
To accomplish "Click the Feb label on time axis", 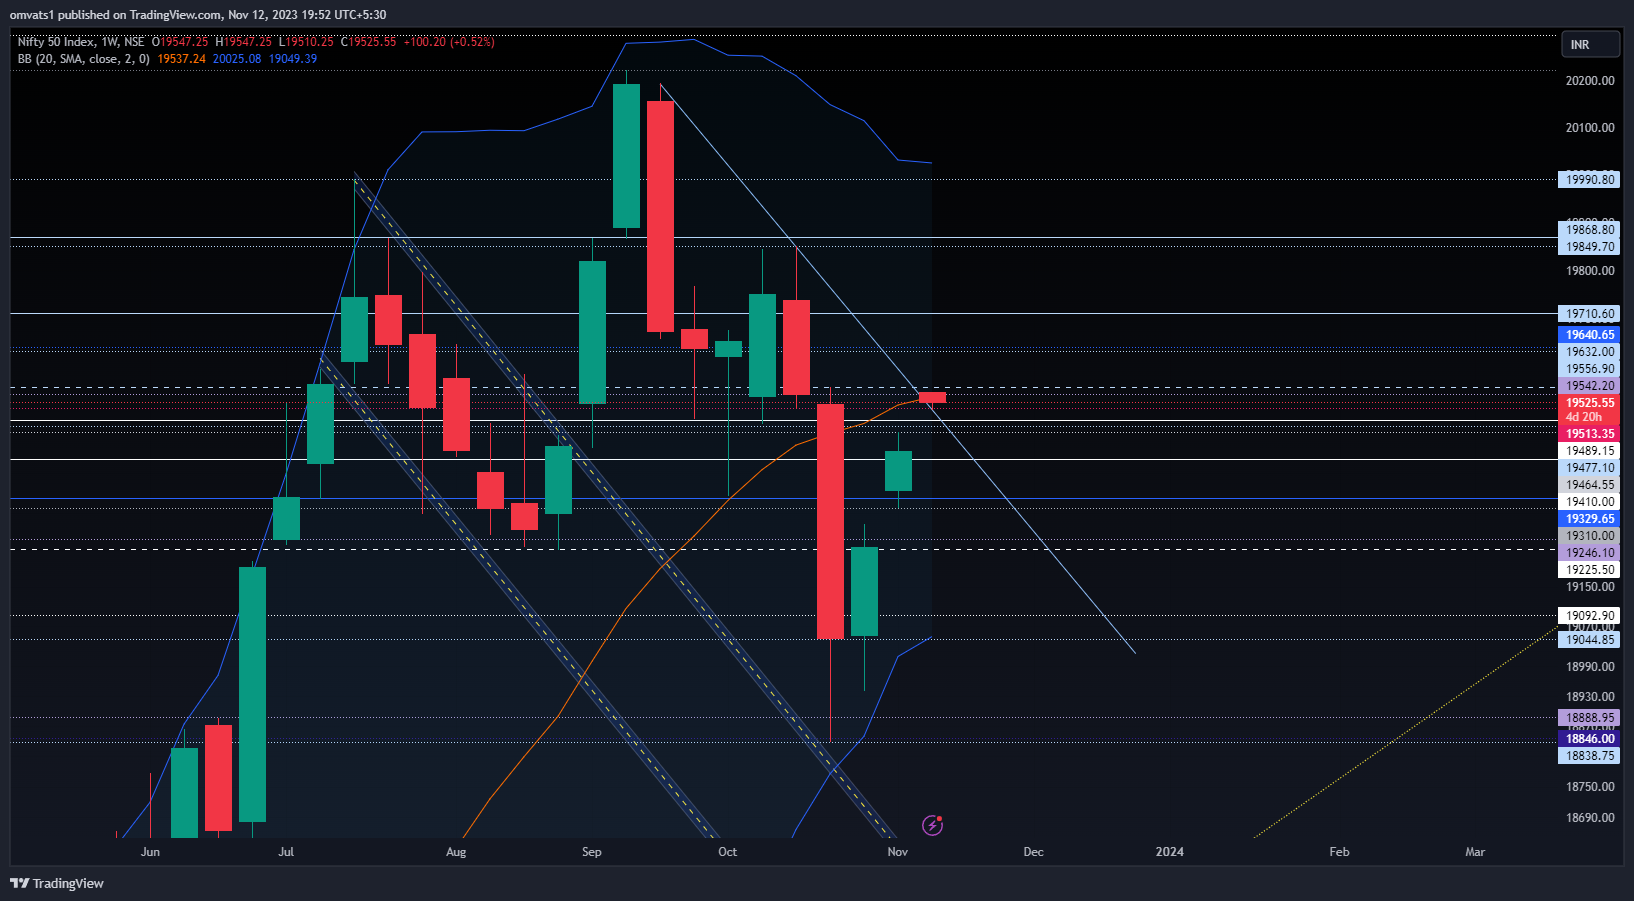I will click(1339, 852).
